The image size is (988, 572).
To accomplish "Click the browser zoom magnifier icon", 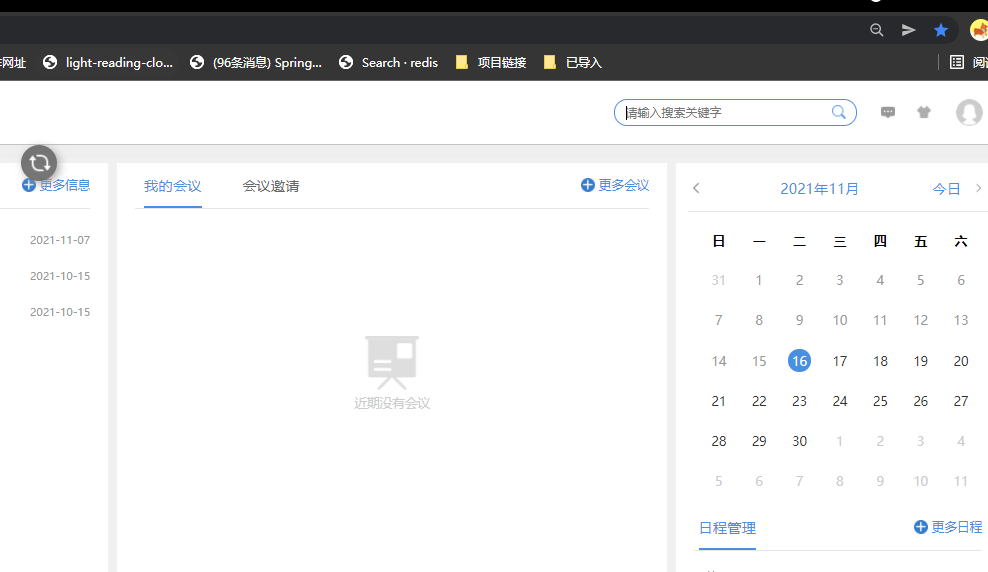I will (x=877, y=30).
